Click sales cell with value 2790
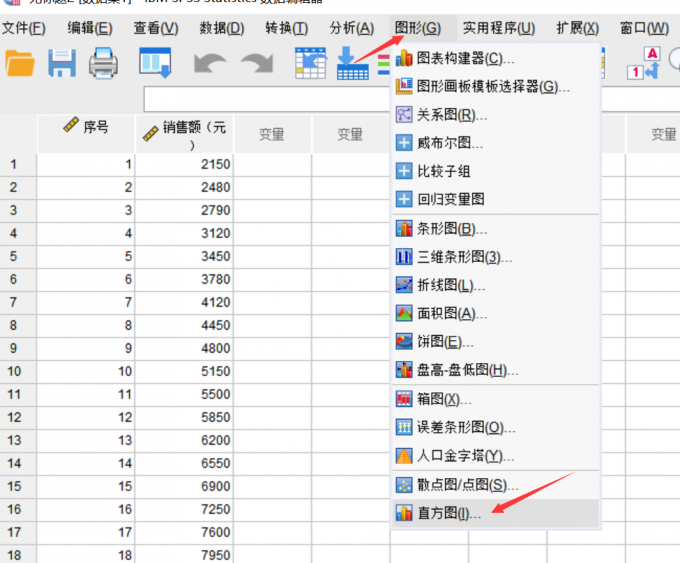 pos(184,210)
